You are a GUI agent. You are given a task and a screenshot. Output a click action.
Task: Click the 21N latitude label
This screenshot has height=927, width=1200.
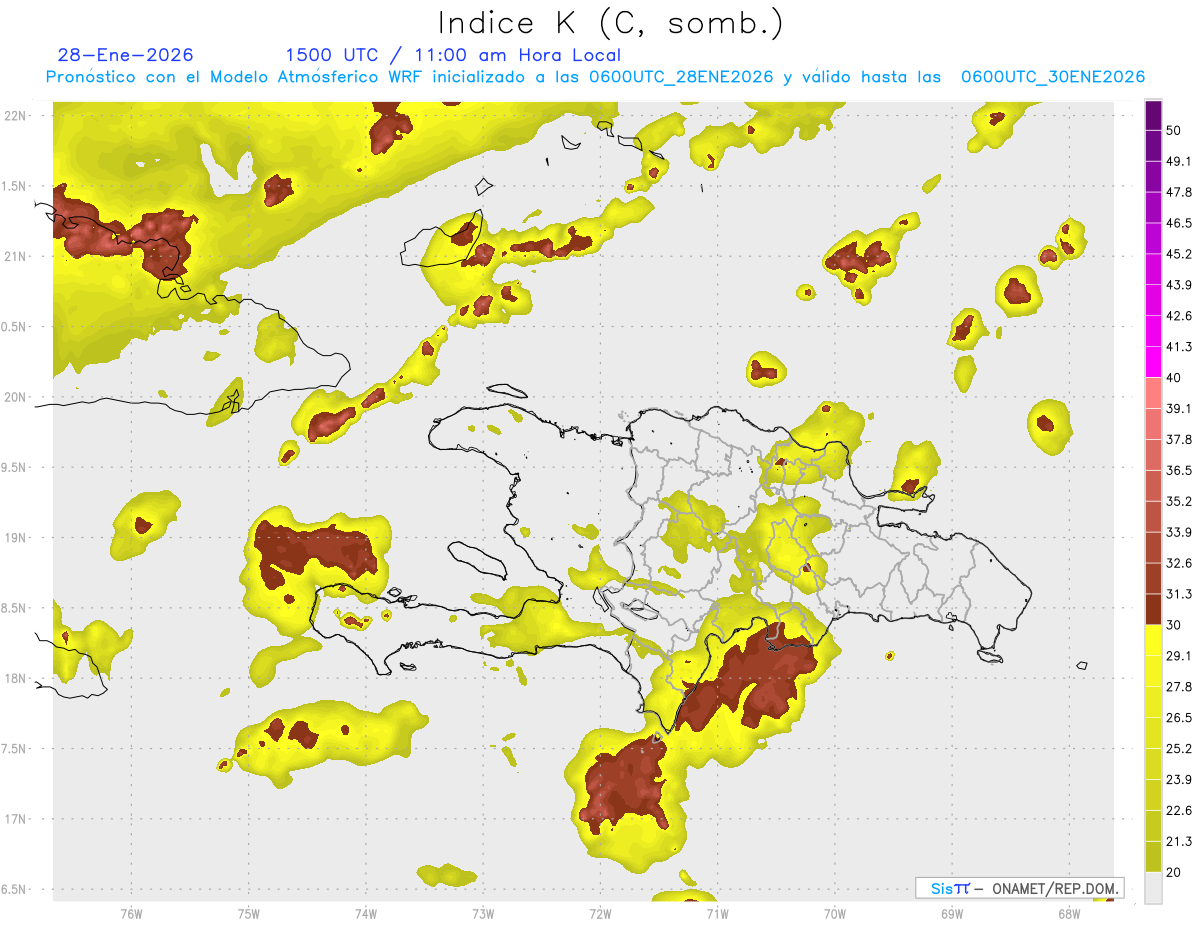coord(14,256)
